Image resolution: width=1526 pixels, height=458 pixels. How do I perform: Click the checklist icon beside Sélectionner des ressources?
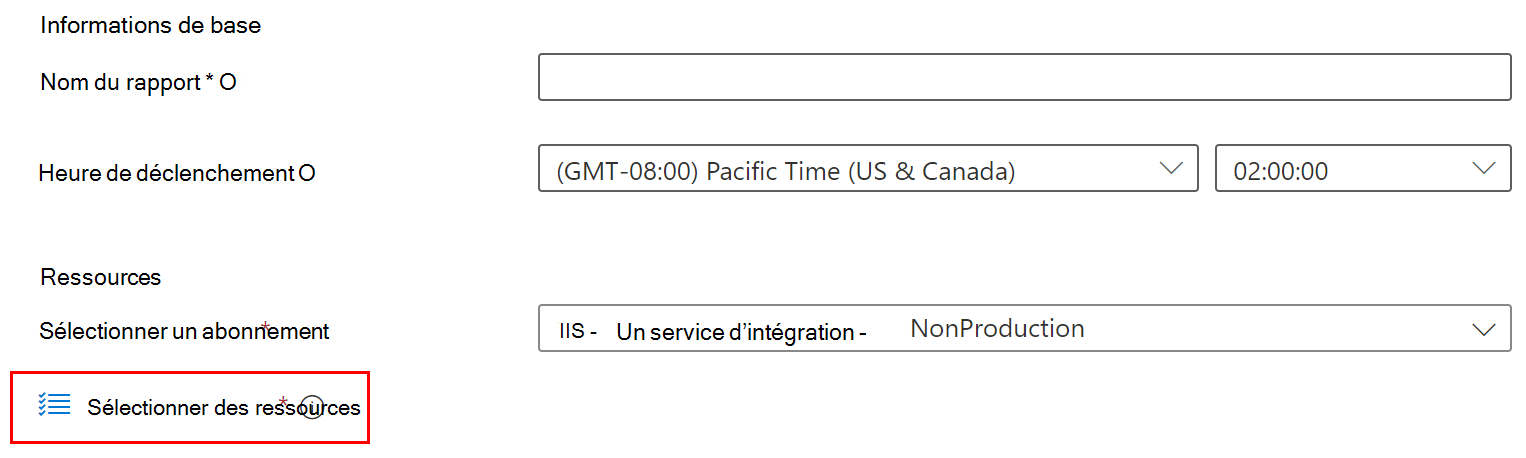point(54,405)
